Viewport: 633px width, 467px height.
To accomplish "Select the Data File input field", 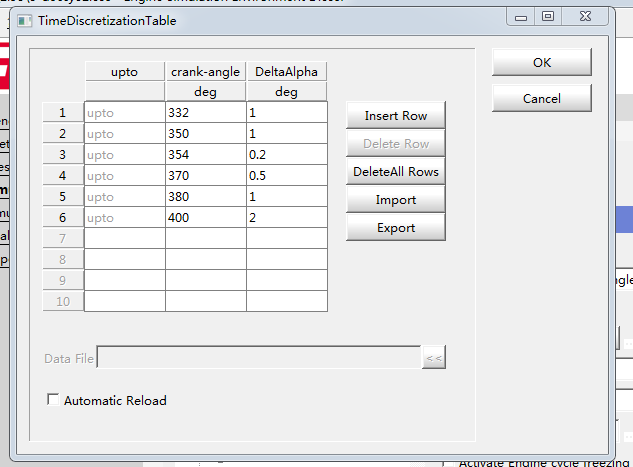I will pyautogui.click(x=258, y=358).
